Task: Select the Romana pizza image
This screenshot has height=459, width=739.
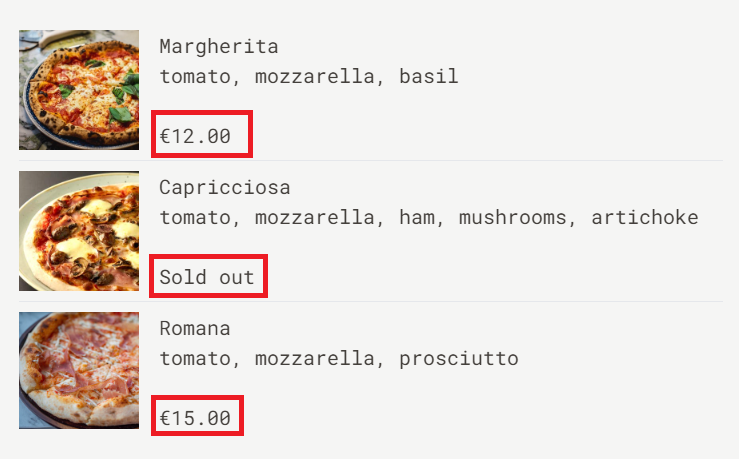Action: pyautogui.click(x=79, y=371)
